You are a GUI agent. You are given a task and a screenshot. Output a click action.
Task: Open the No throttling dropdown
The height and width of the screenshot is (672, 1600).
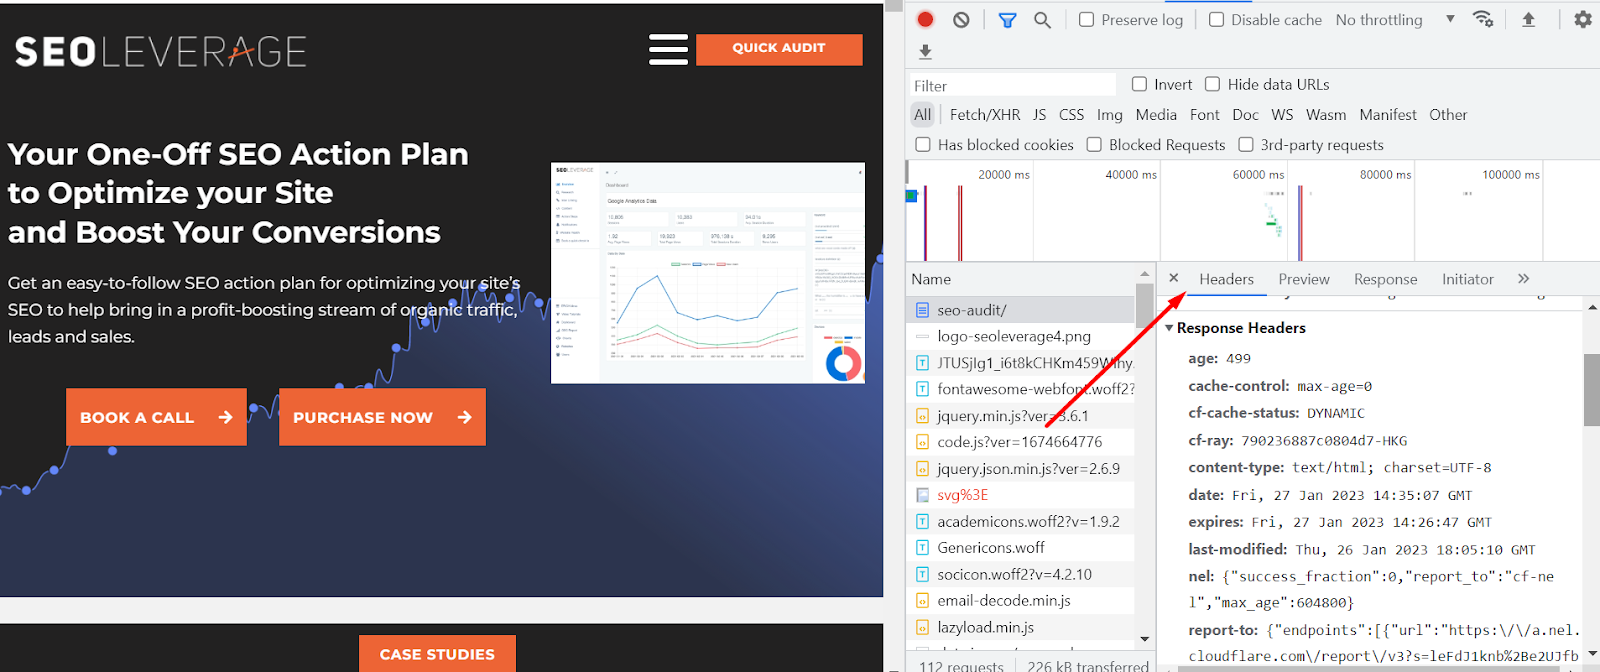(x=1395, y=19)
